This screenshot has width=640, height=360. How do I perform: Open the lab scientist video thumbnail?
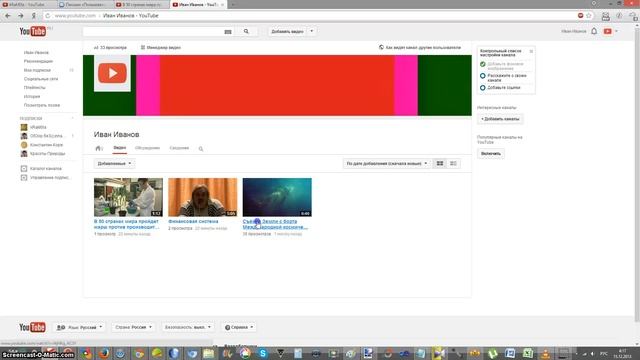click(x=128, y=197)
